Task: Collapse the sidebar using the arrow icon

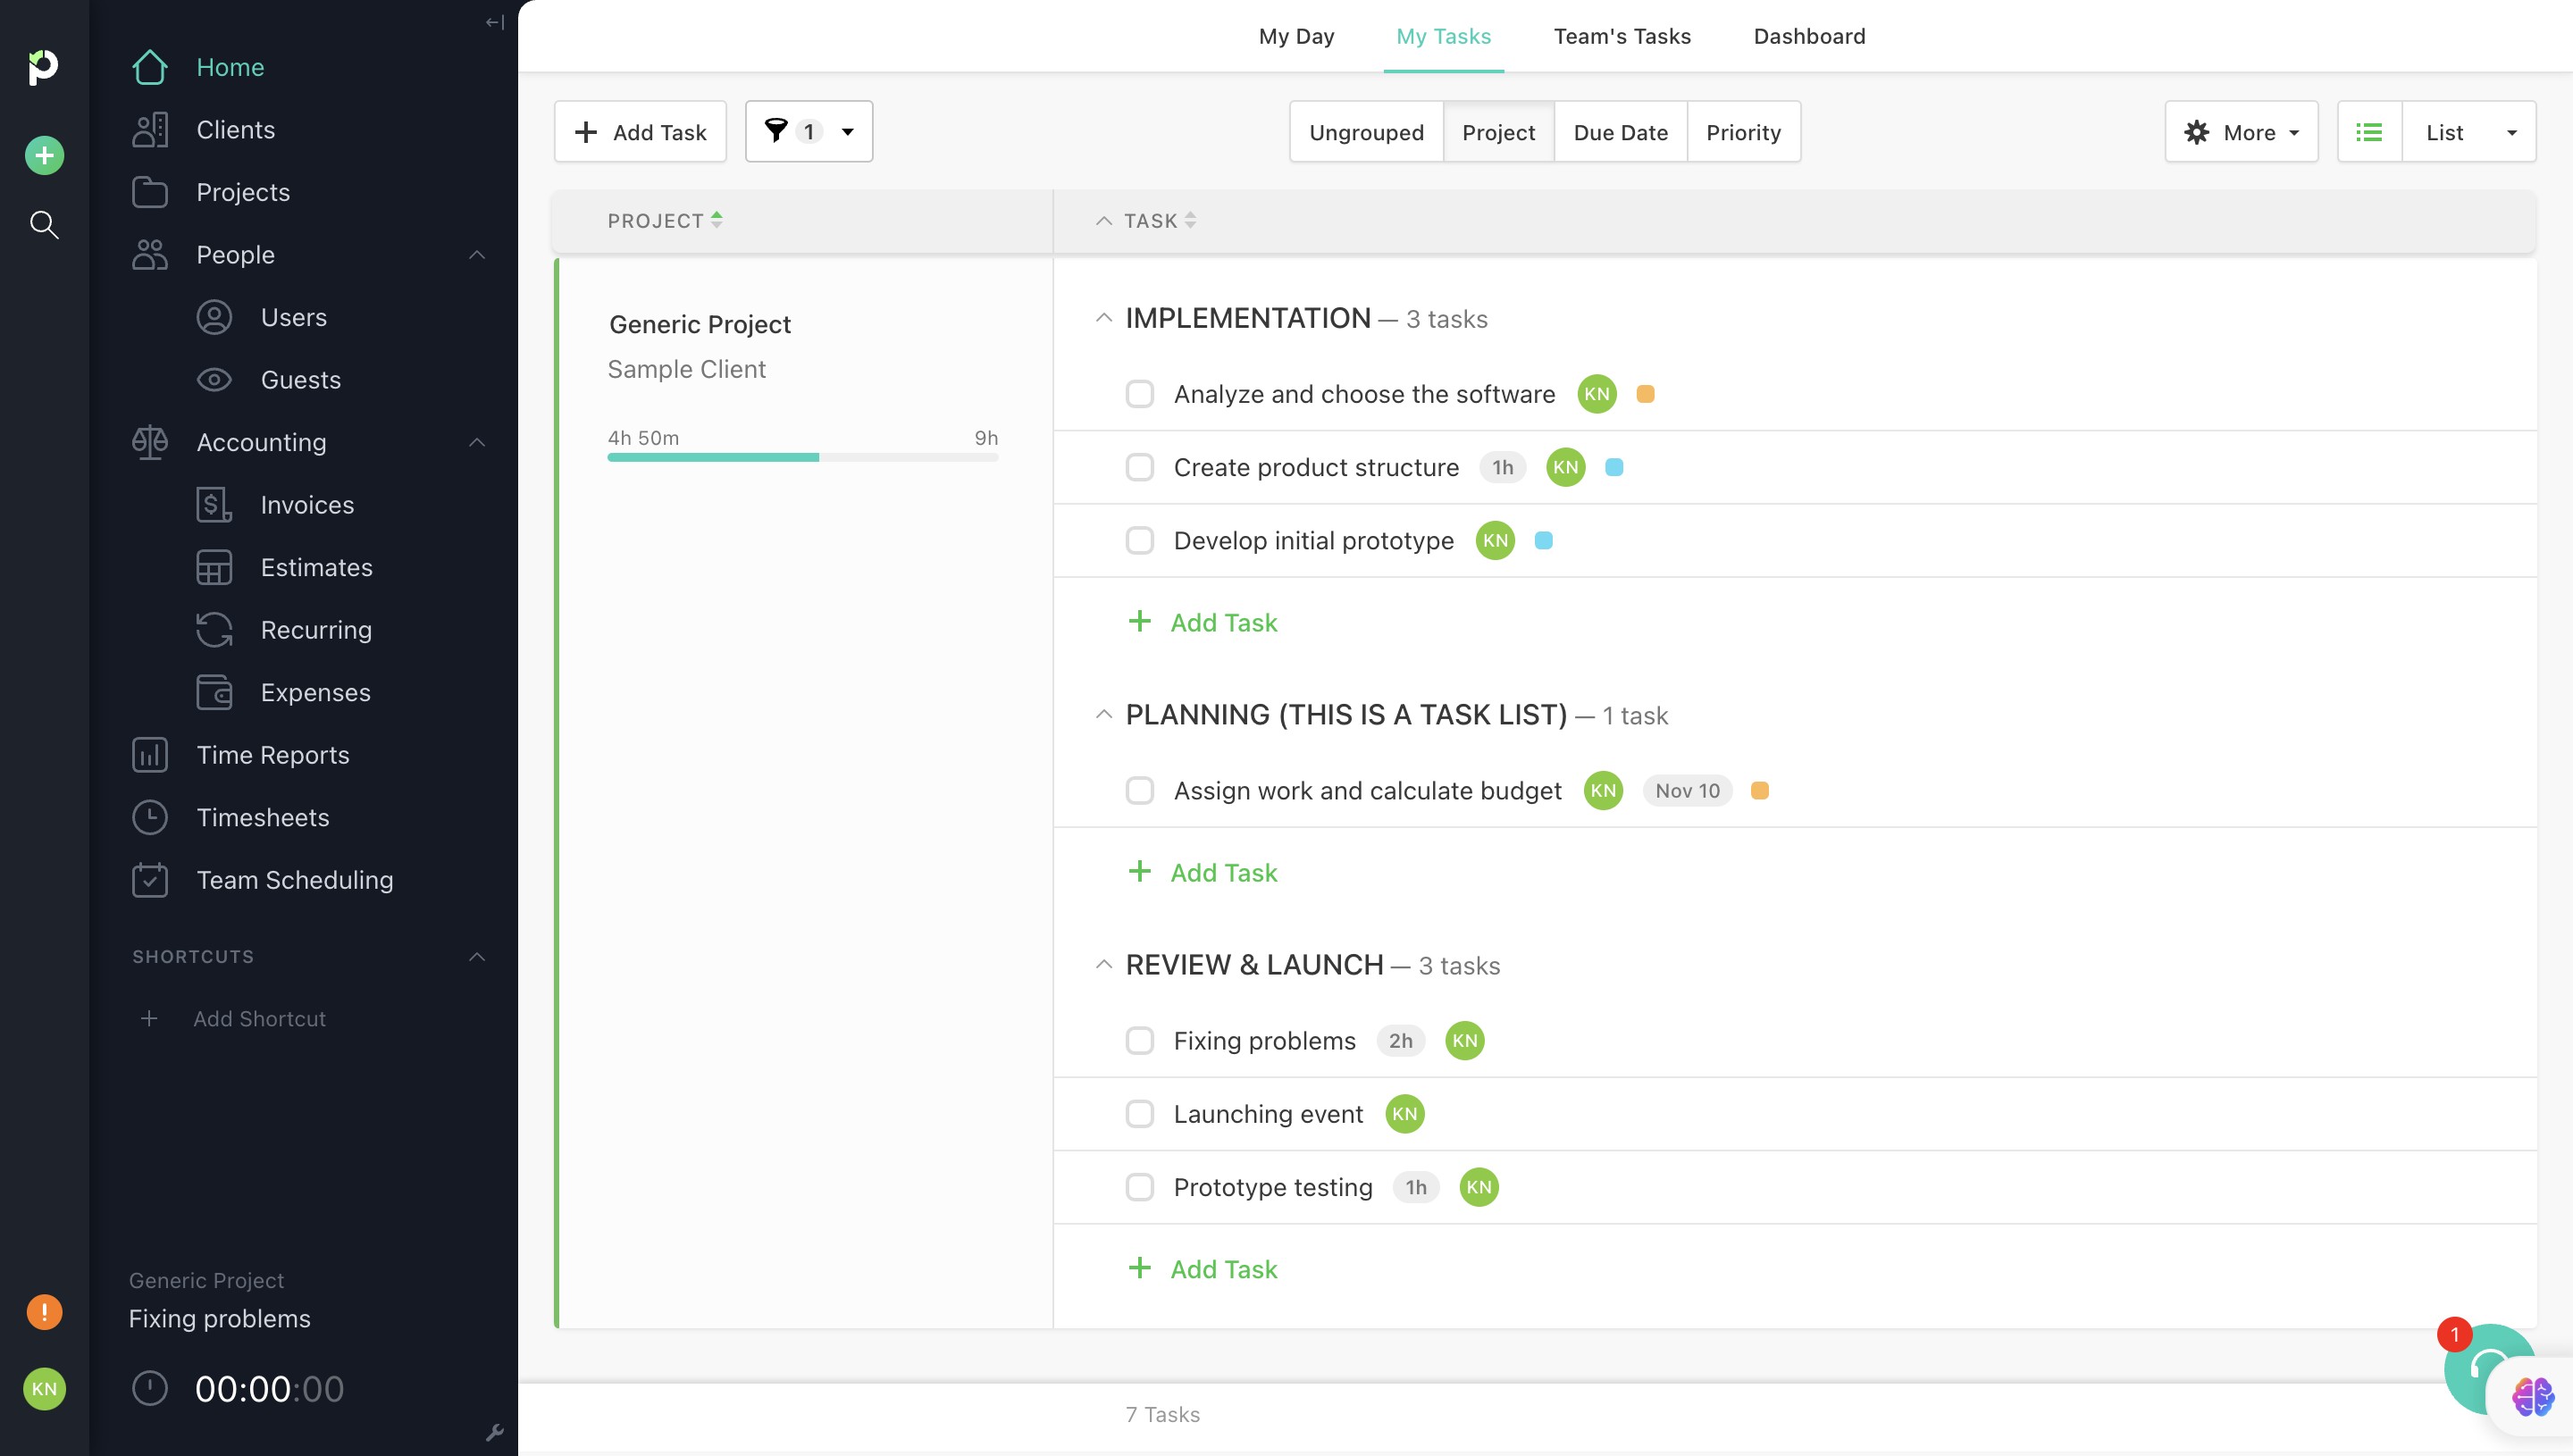Action: 494,22
